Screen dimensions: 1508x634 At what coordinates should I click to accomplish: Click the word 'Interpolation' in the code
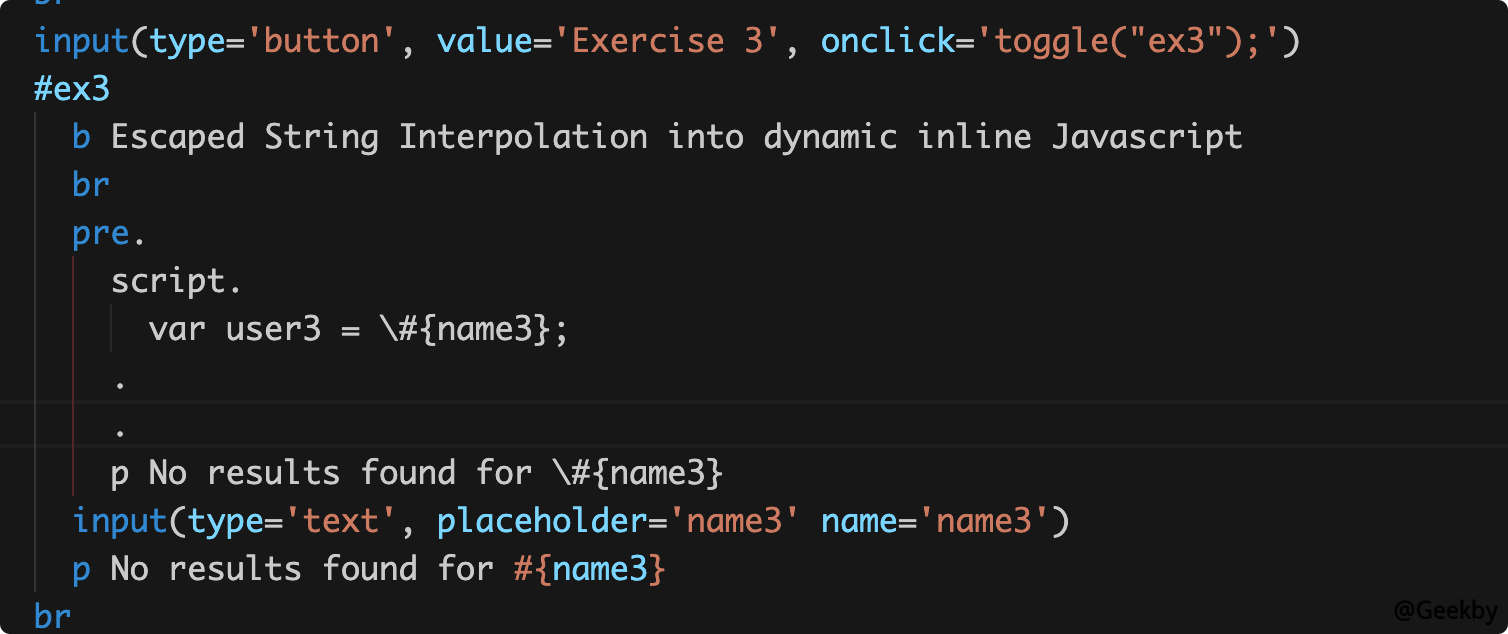pos(523,137)
